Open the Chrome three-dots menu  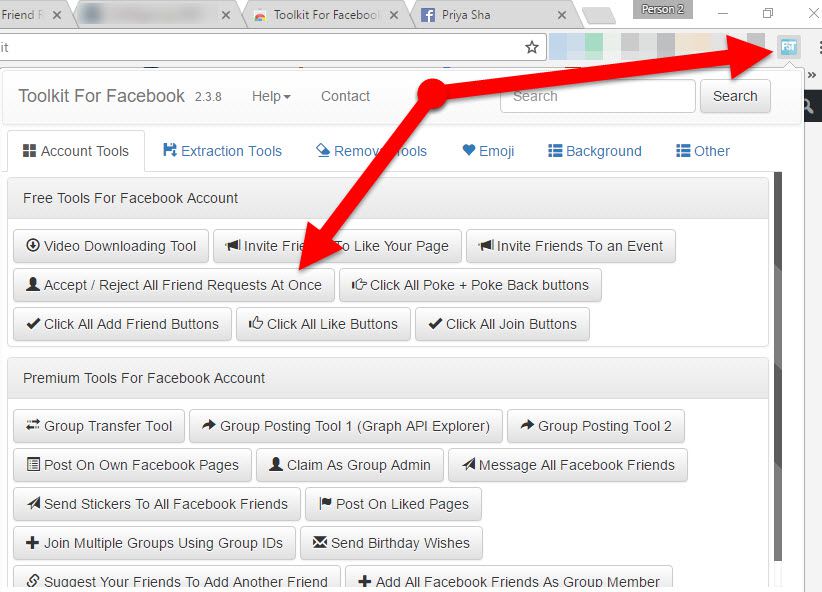tap(819, 47)
